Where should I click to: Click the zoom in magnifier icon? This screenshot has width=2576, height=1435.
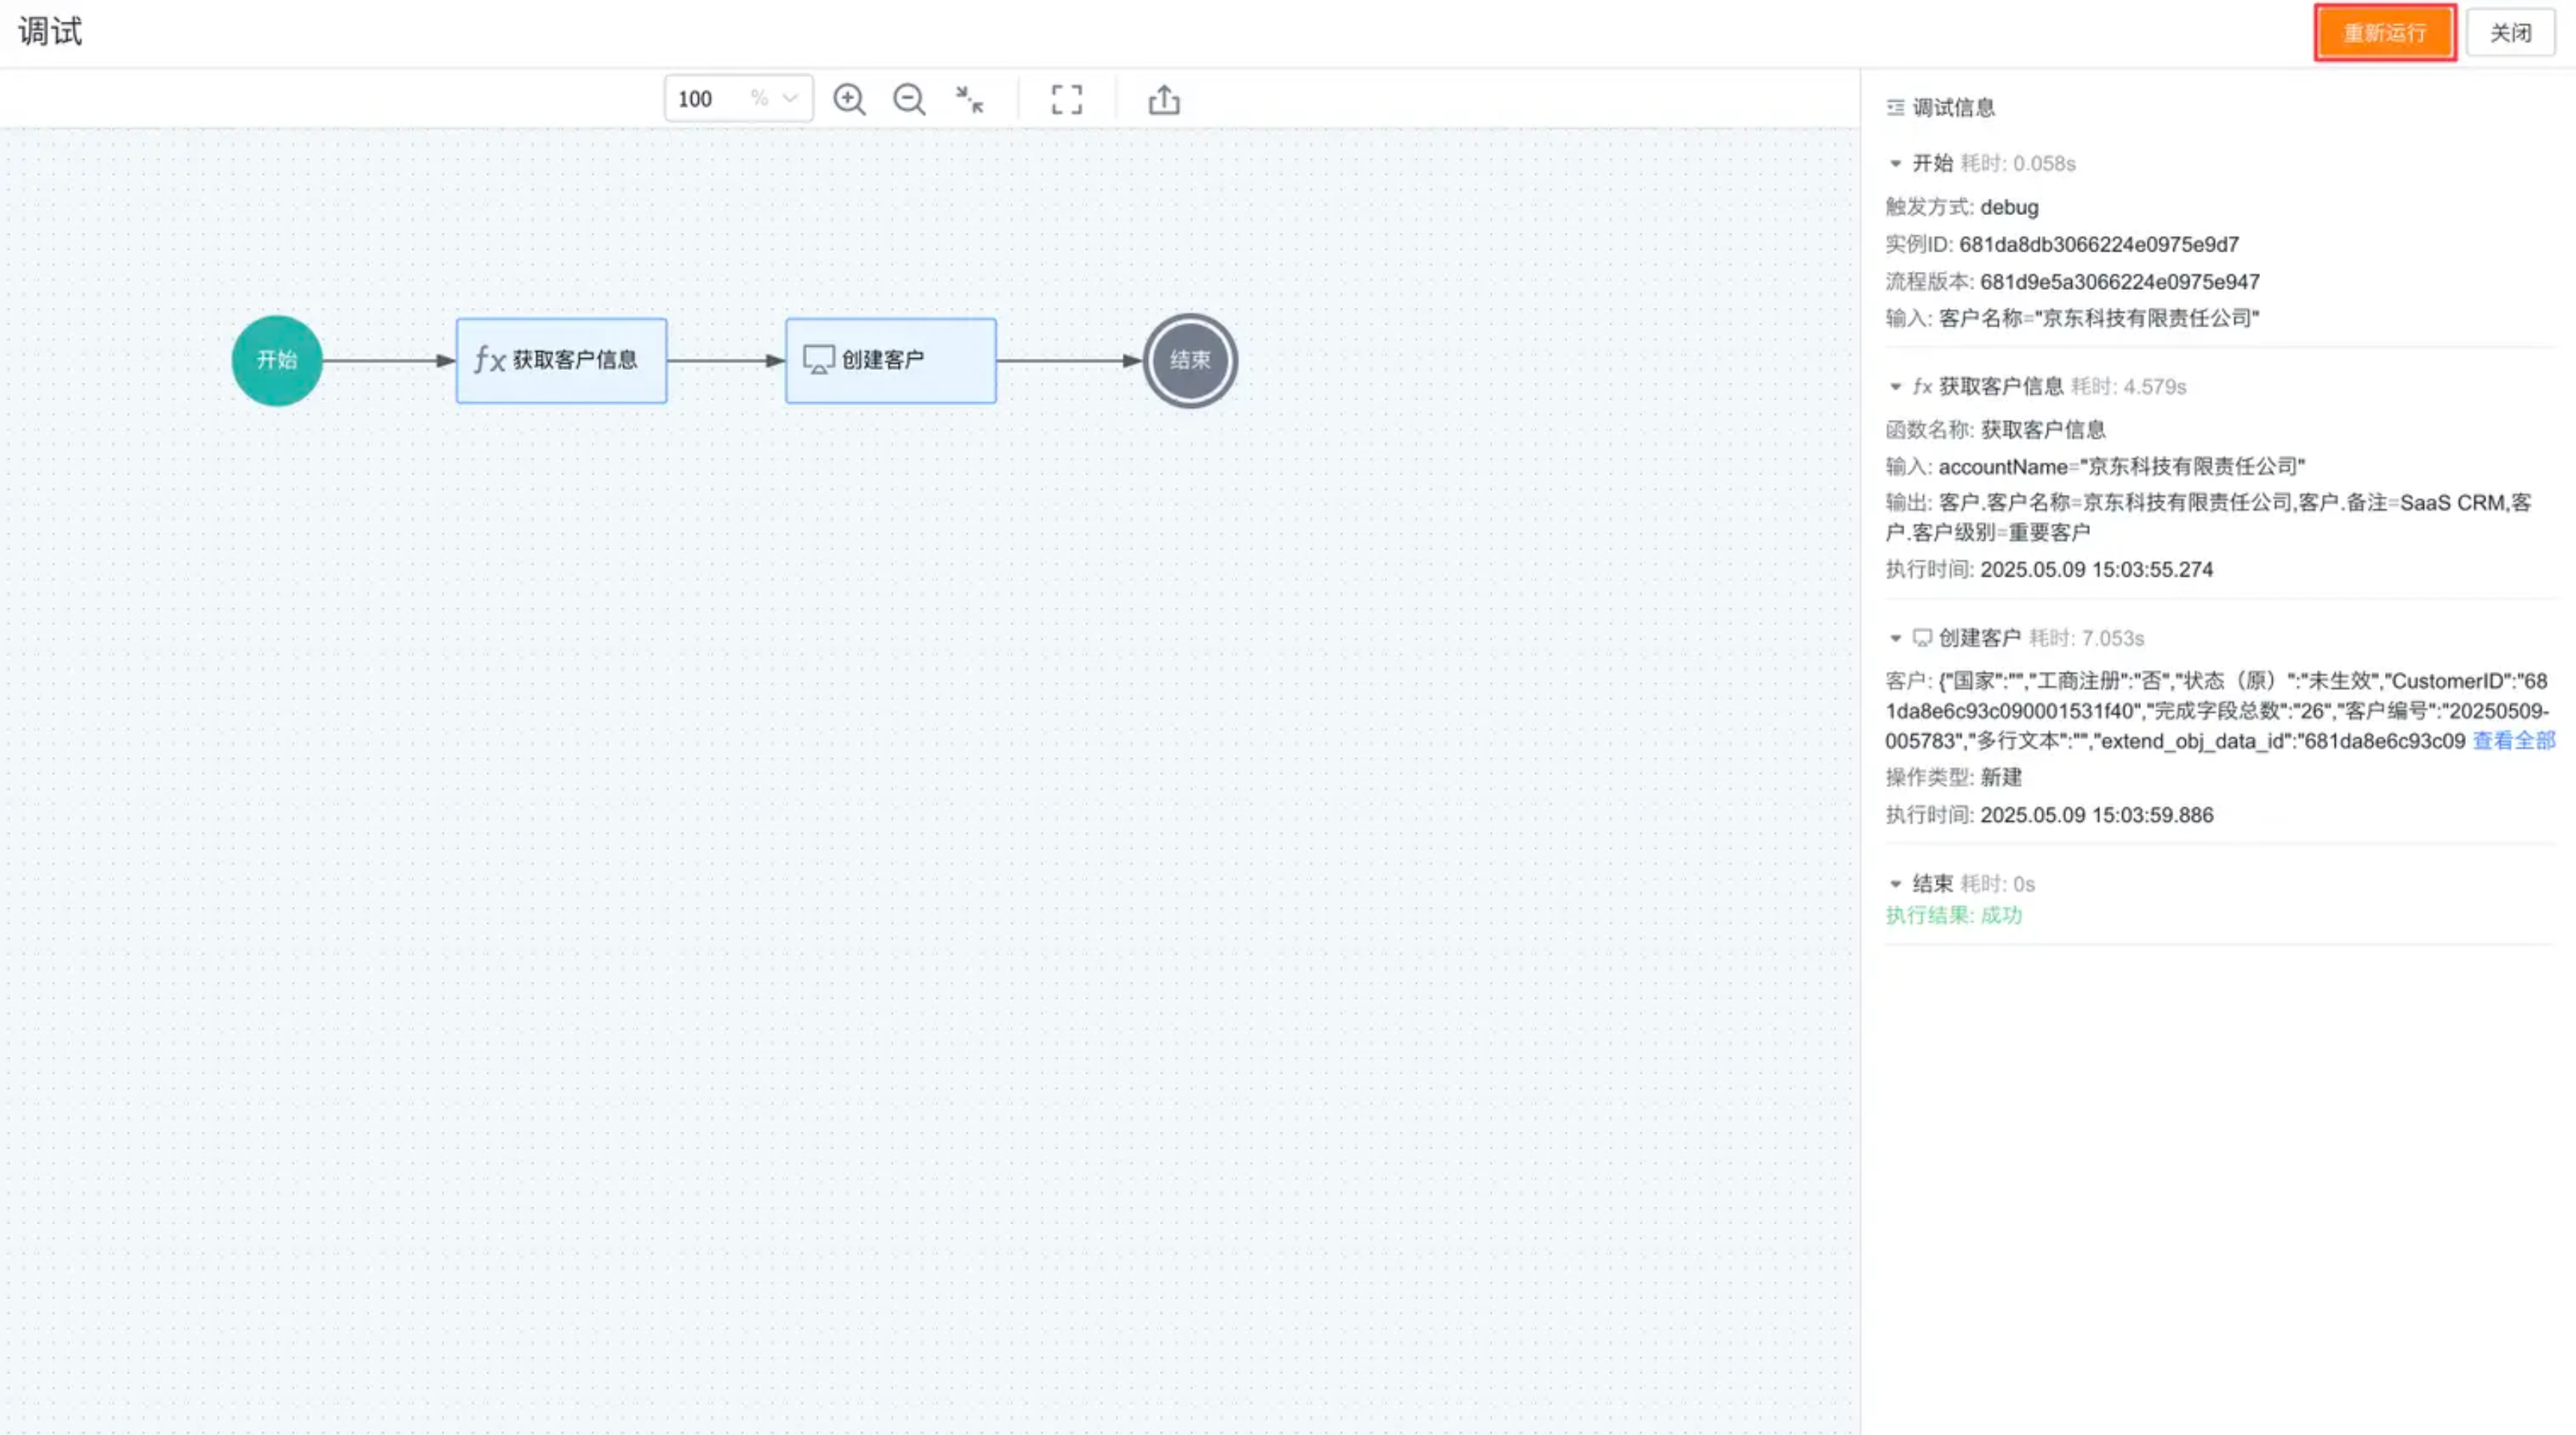click(x=849, y=99)
